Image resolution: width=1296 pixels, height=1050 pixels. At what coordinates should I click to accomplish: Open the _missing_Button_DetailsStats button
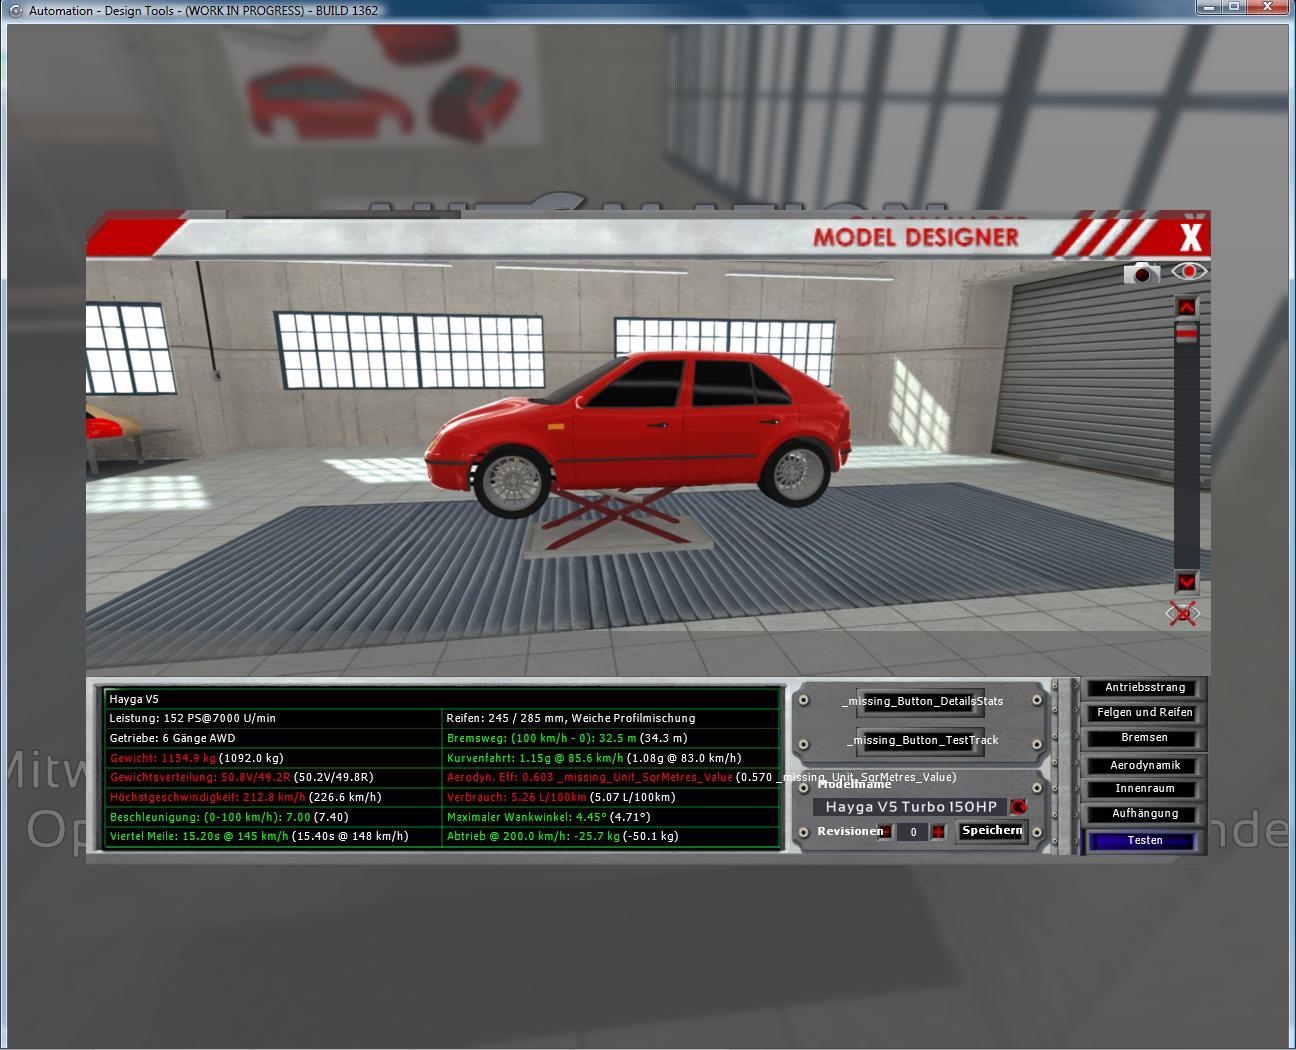(921, 701)
